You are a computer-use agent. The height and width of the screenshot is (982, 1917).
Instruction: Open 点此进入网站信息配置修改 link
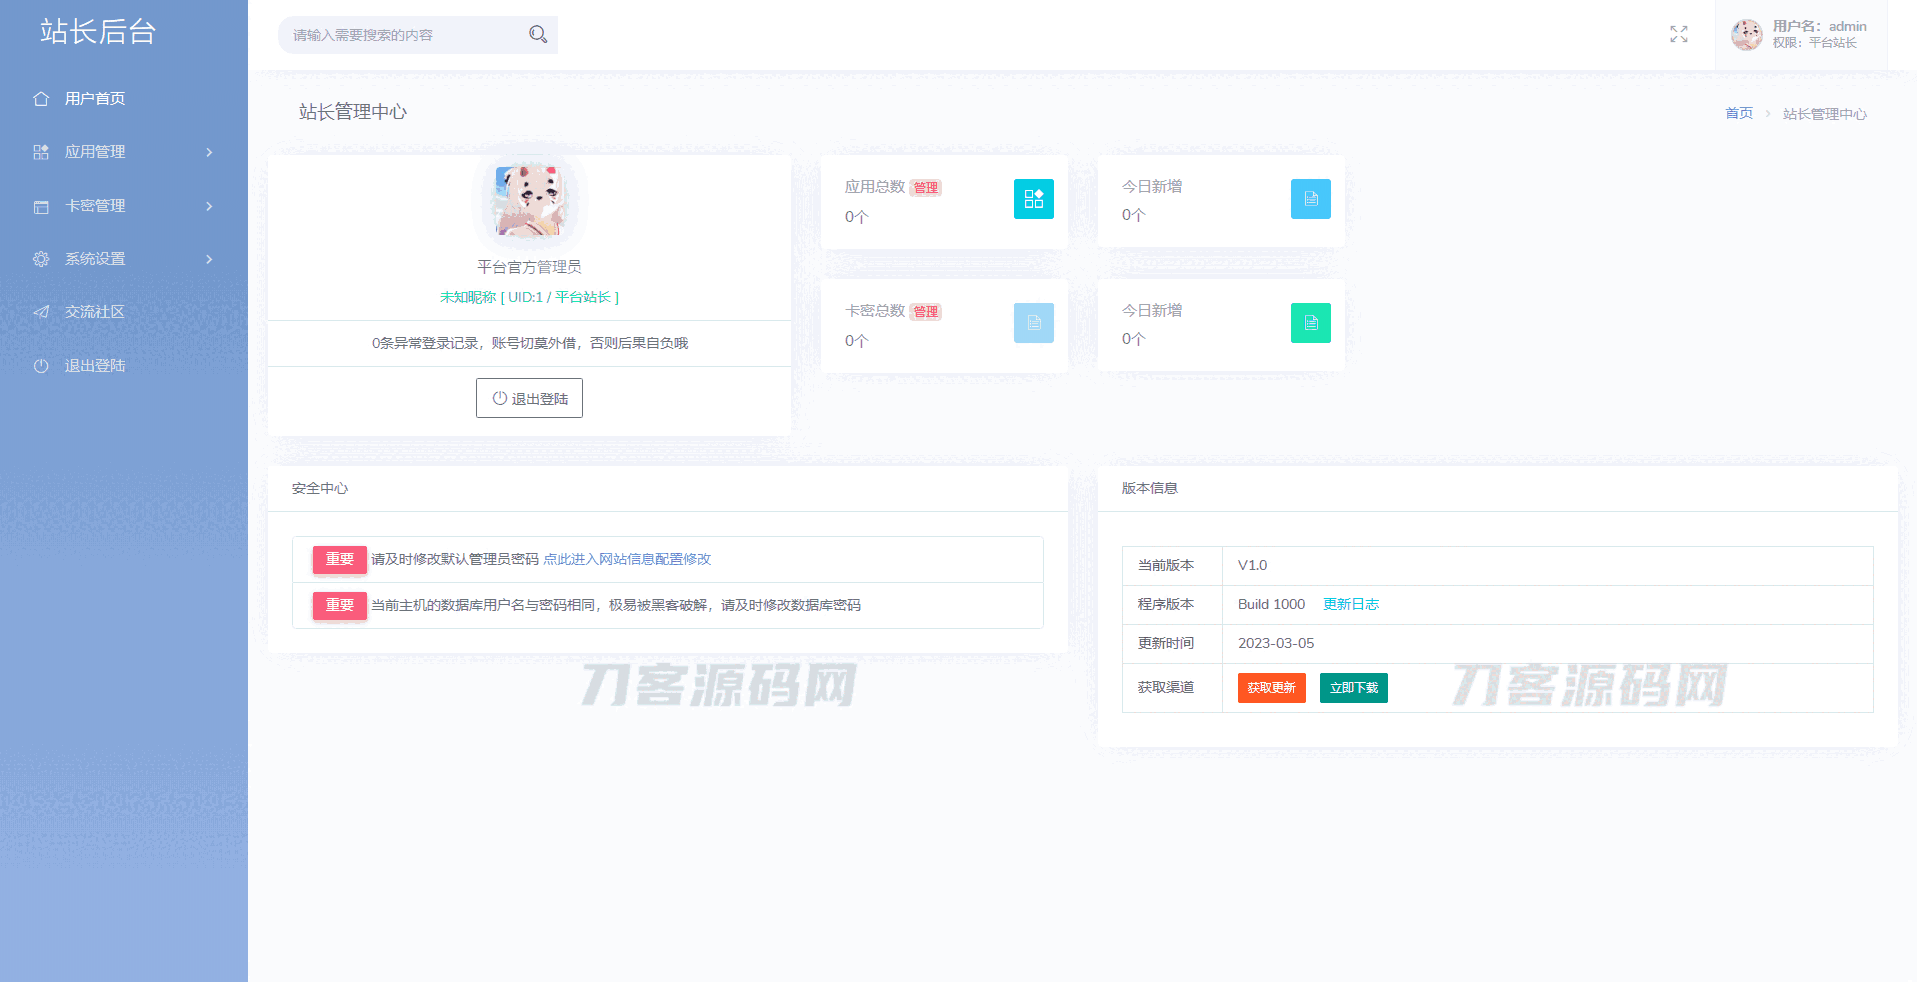tap(626, 559)
